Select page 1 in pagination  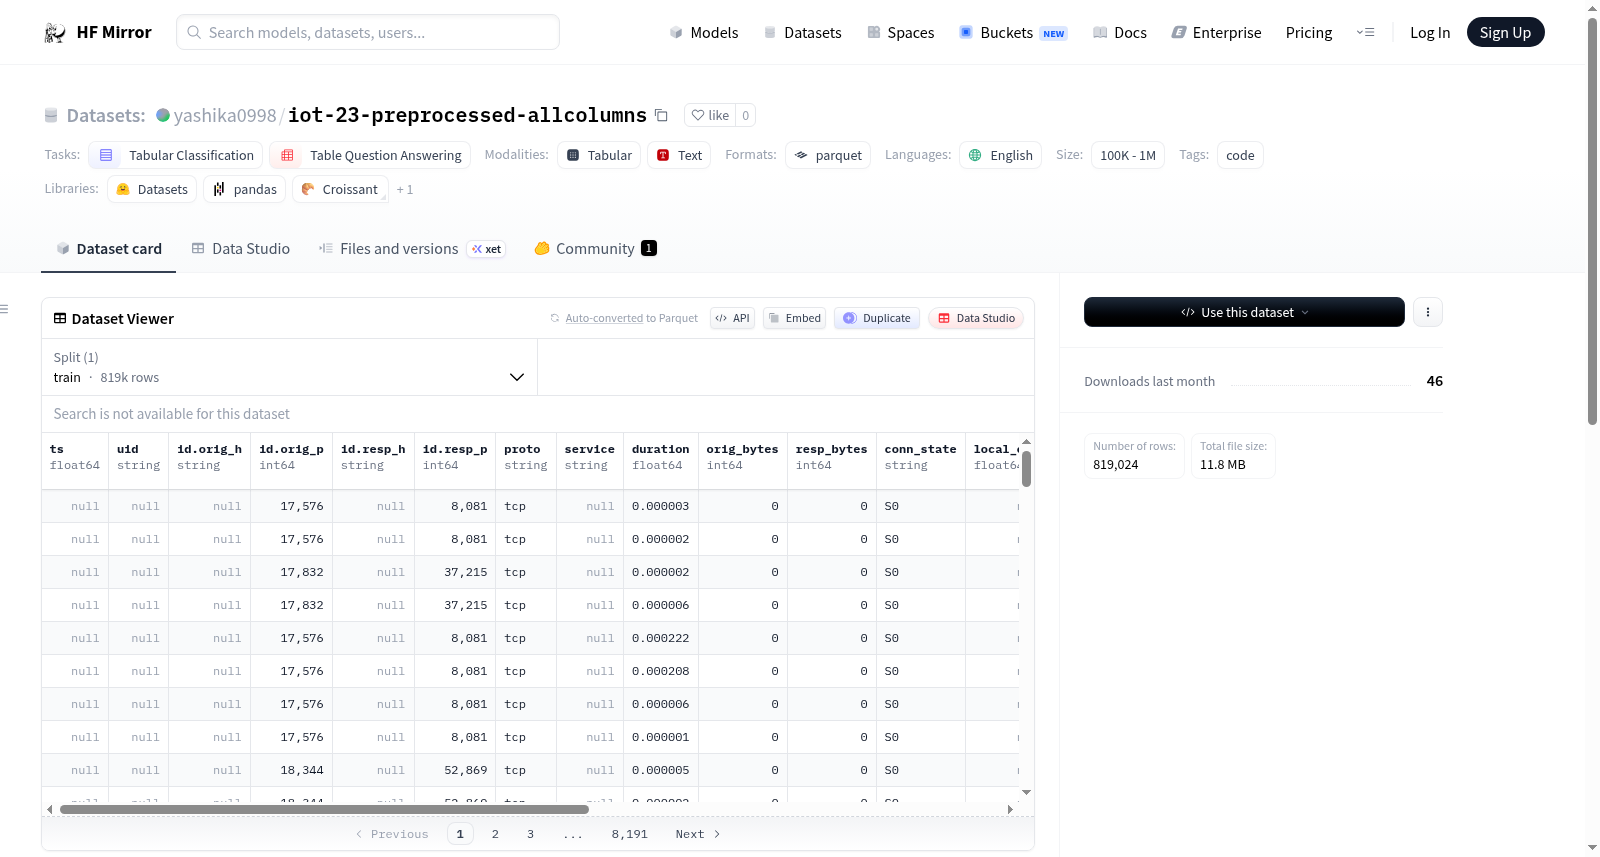tap(460, 834)
